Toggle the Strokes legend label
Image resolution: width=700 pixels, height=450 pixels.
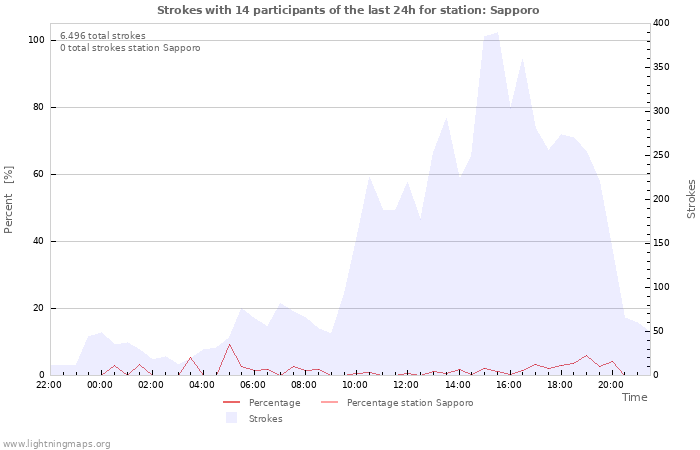point(265,419)
